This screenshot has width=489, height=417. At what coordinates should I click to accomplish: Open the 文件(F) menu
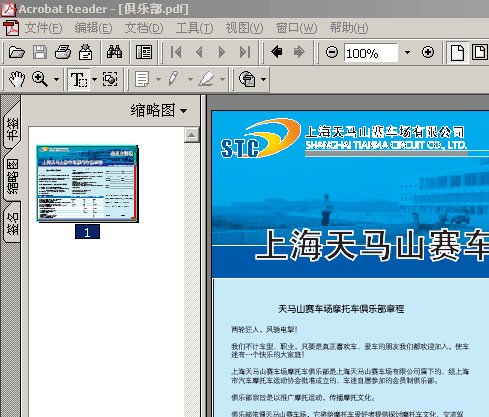tap(43, 28)
